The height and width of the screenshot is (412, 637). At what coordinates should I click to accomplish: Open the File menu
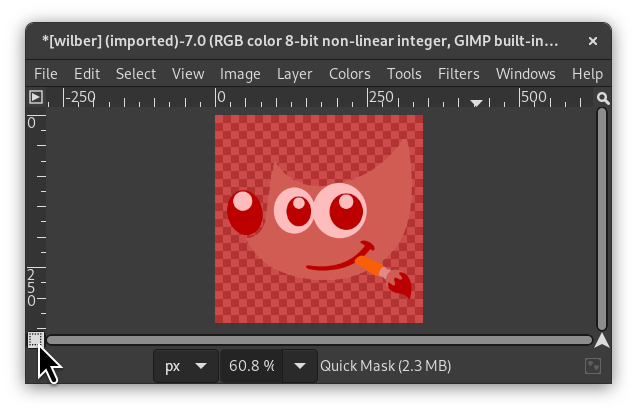point(45,73)
